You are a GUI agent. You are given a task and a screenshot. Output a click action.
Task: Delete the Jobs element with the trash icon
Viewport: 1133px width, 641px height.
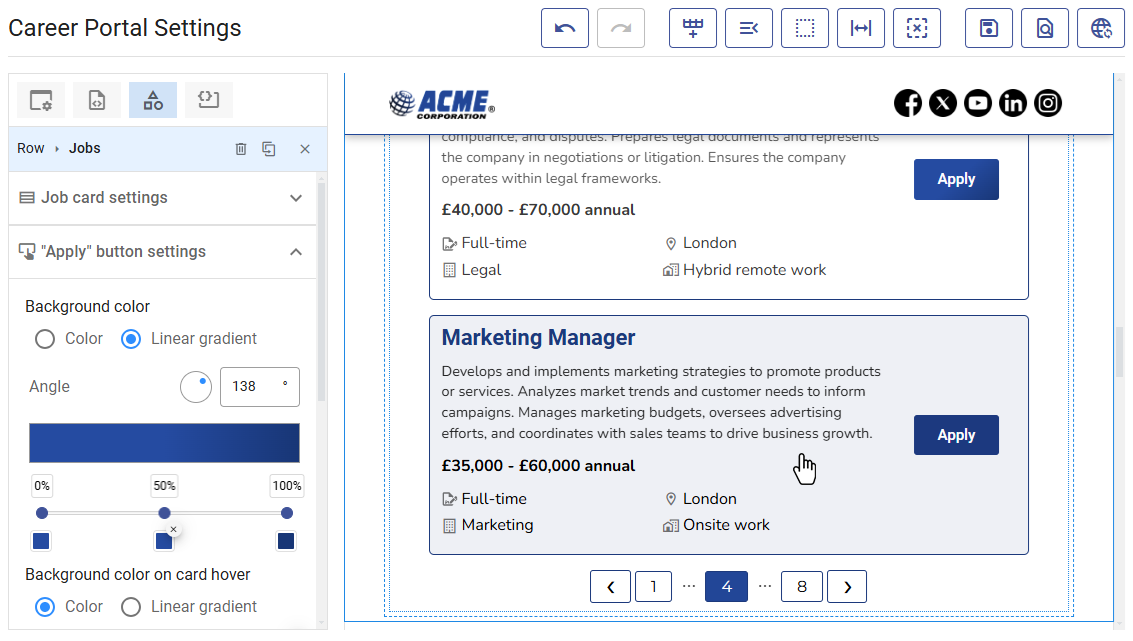click(240, 148)
